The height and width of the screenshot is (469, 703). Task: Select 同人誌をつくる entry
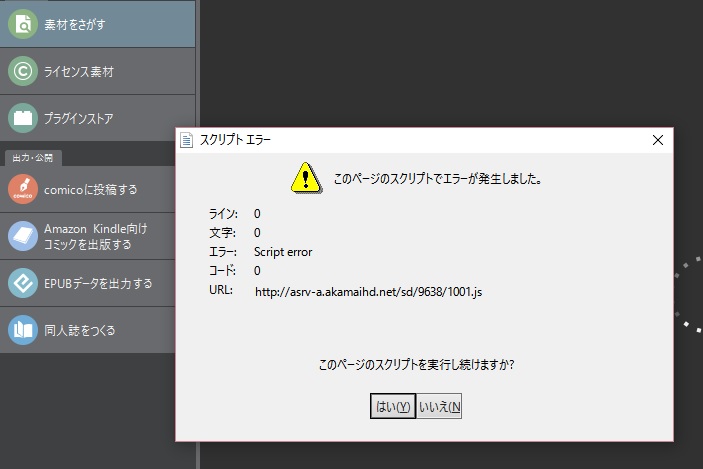(88, 330)
